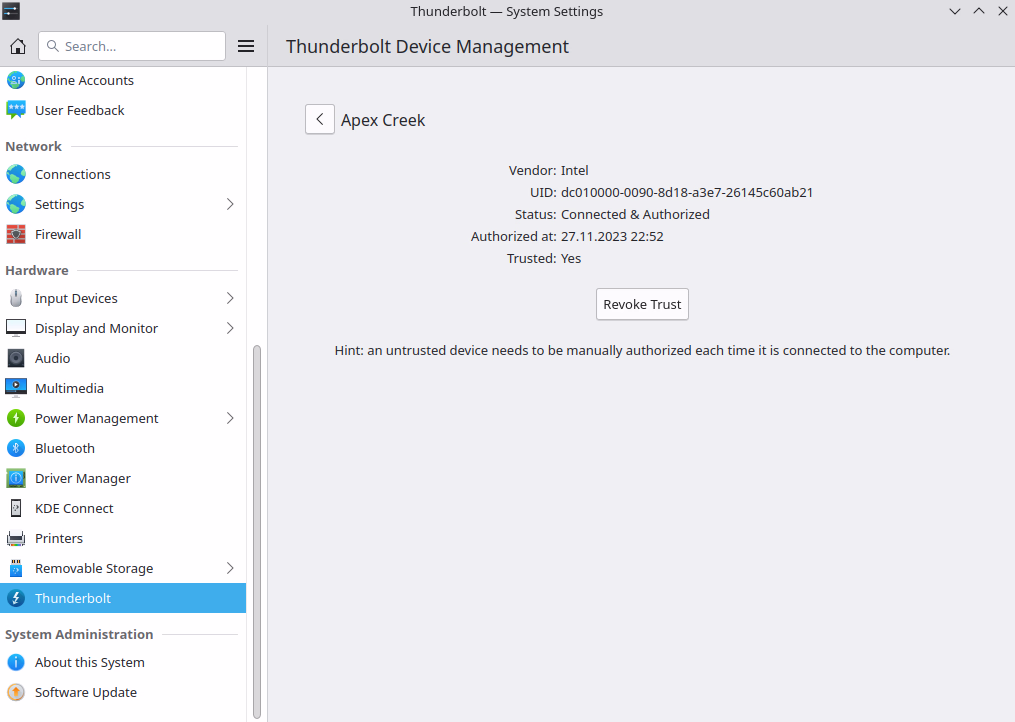Open the Audio speaker icon item

[16, 358]
